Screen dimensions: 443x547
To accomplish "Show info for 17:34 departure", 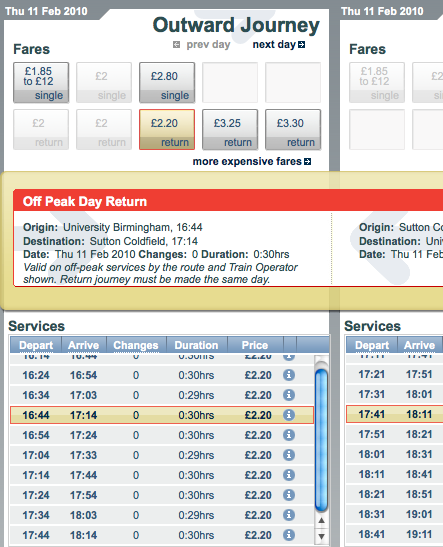I will click(x=289, y=515).
